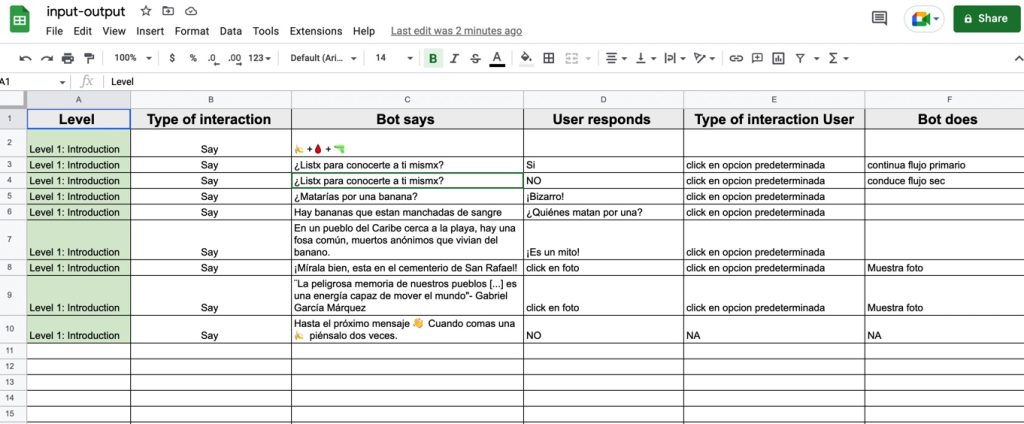Viewport: 1024px width, 424px height.
Task: Open the View menu
Action: pos(114,31)
